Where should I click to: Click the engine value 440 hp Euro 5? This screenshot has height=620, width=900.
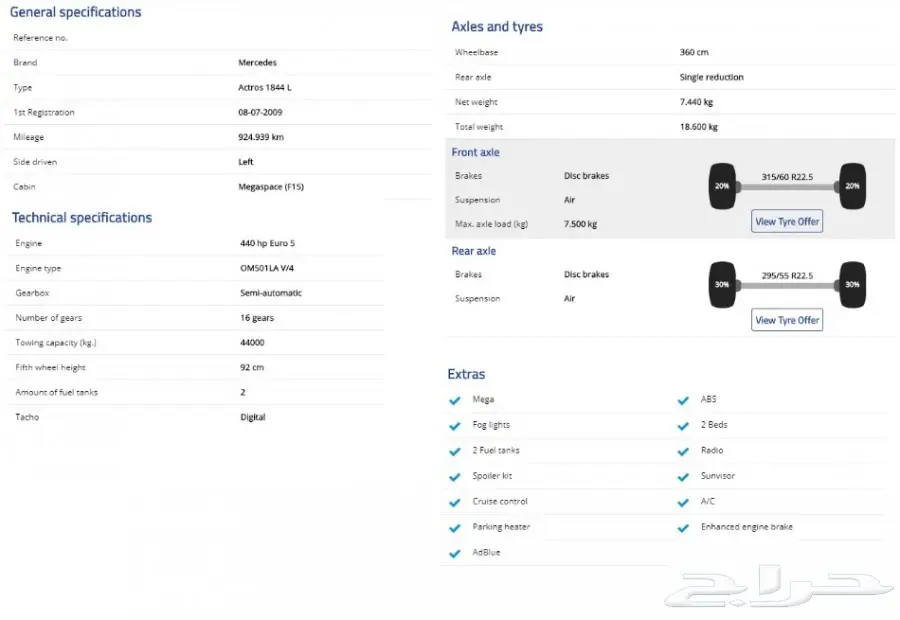coord(267,243)
